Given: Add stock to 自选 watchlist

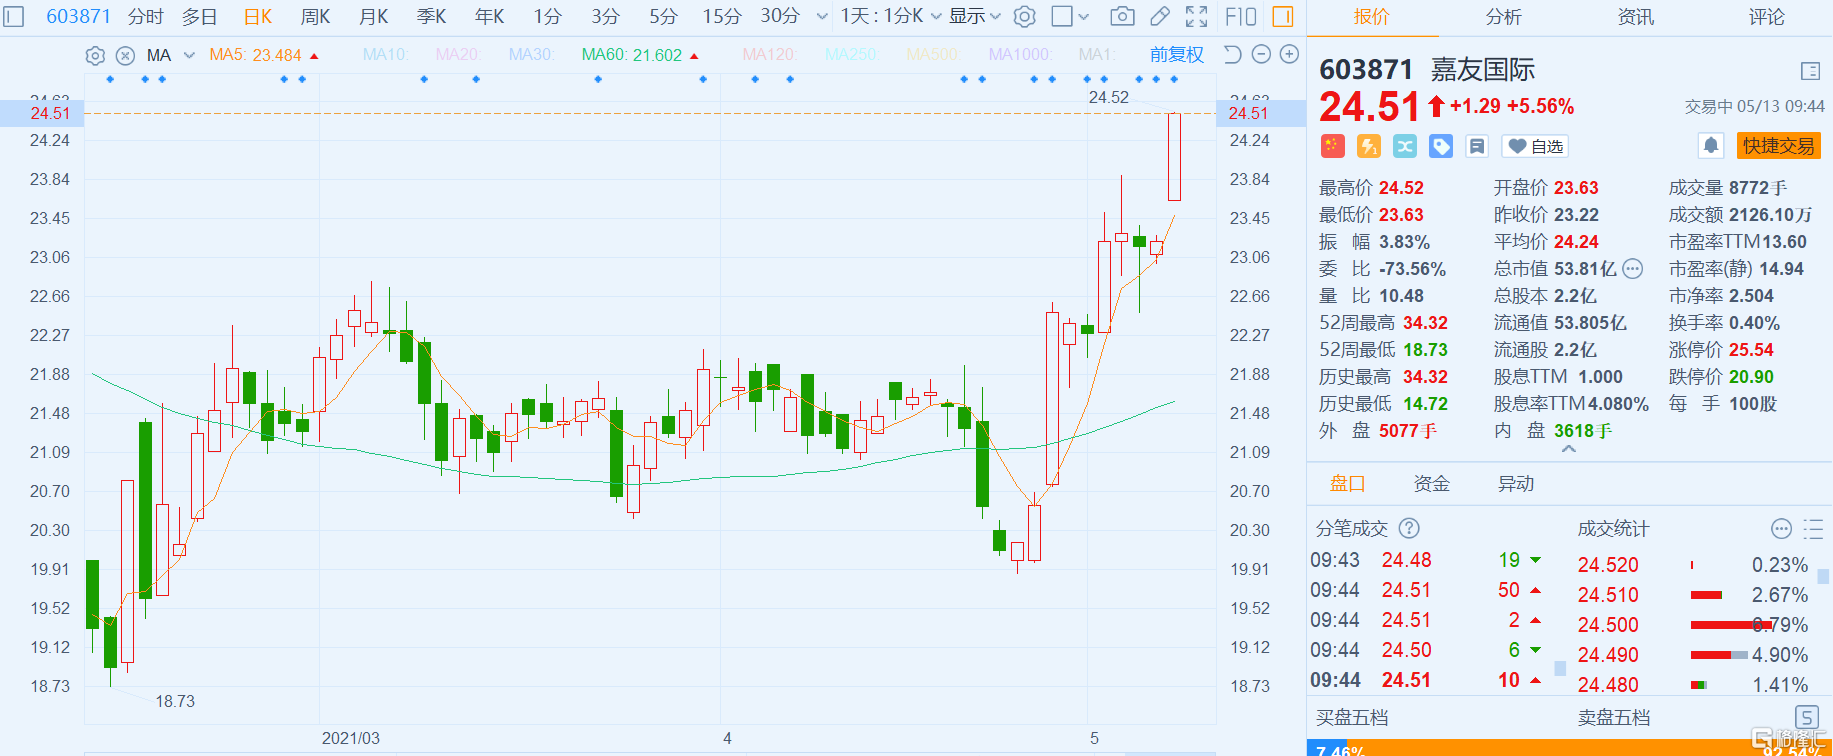Looking at the screenshot, I should pyautogui.click(x=1535, y=146).
